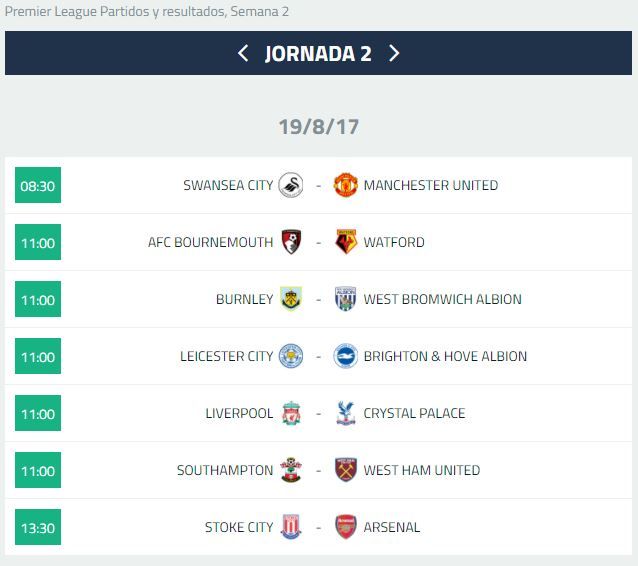Advance to next jornada with right chevron

[394, 53]
